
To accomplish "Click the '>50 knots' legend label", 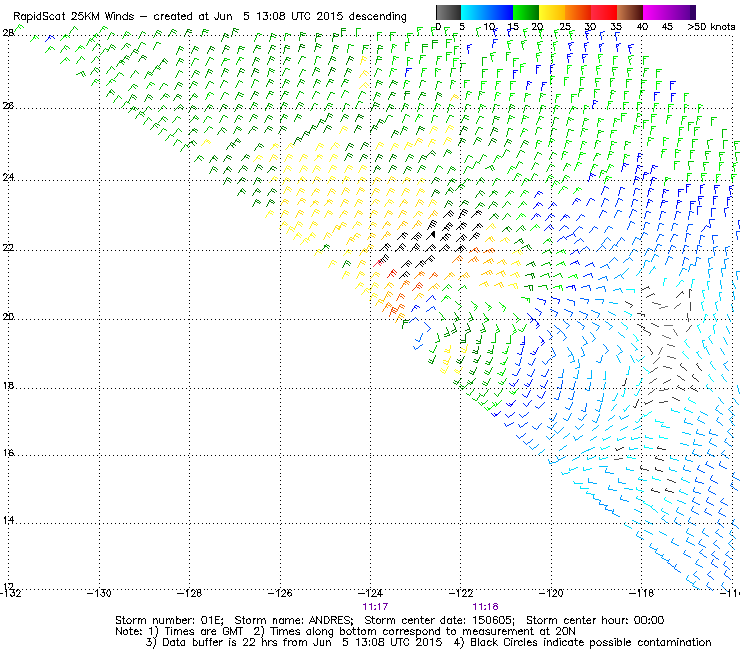I will [711, 27].
